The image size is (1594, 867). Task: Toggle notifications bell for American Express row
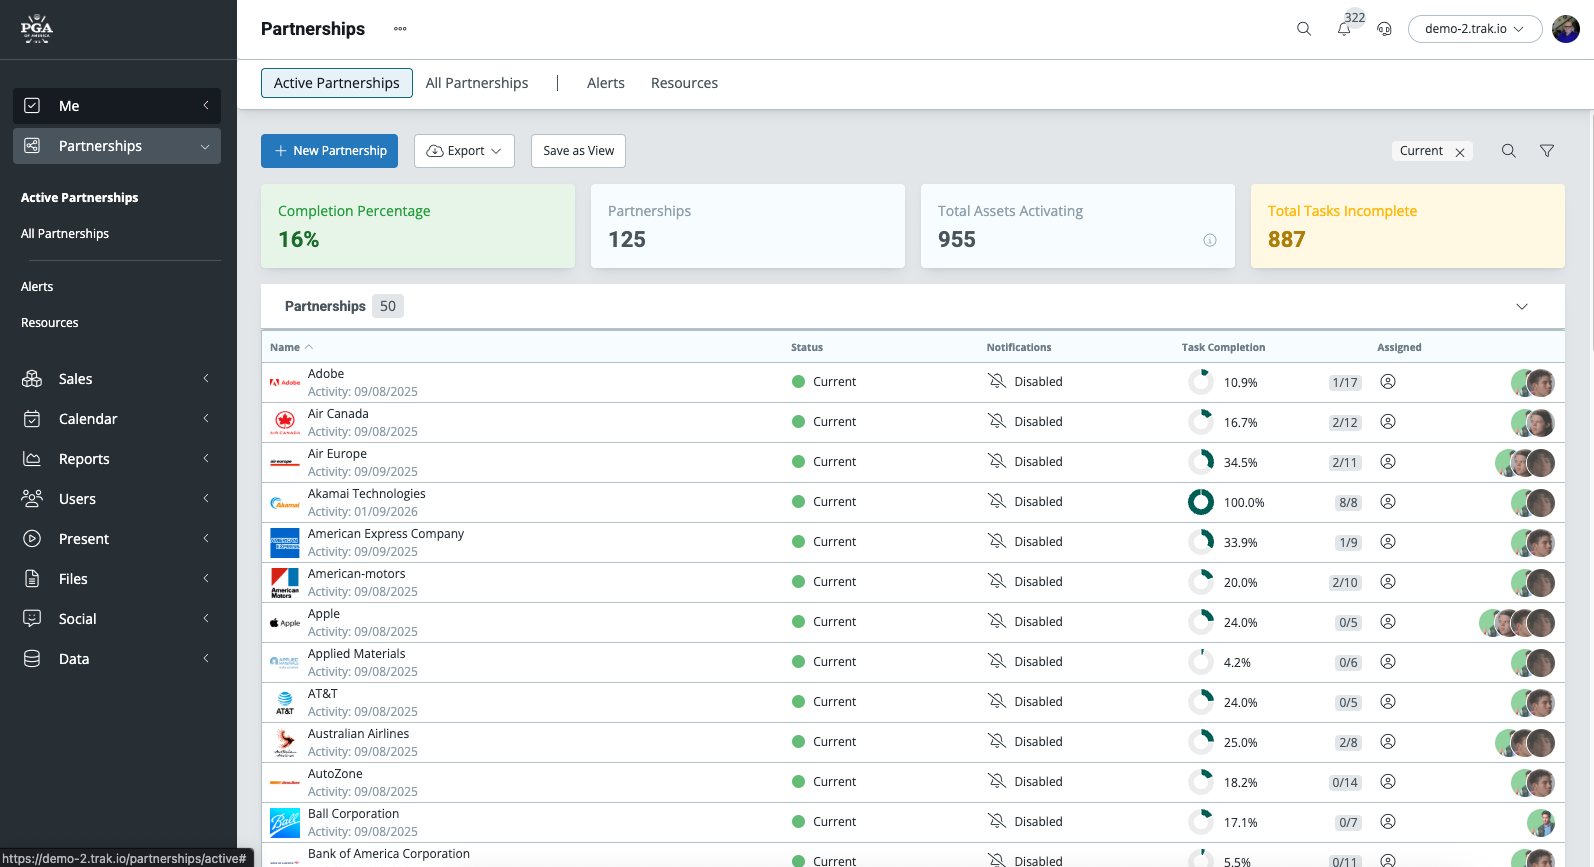(x=997, y=542)
